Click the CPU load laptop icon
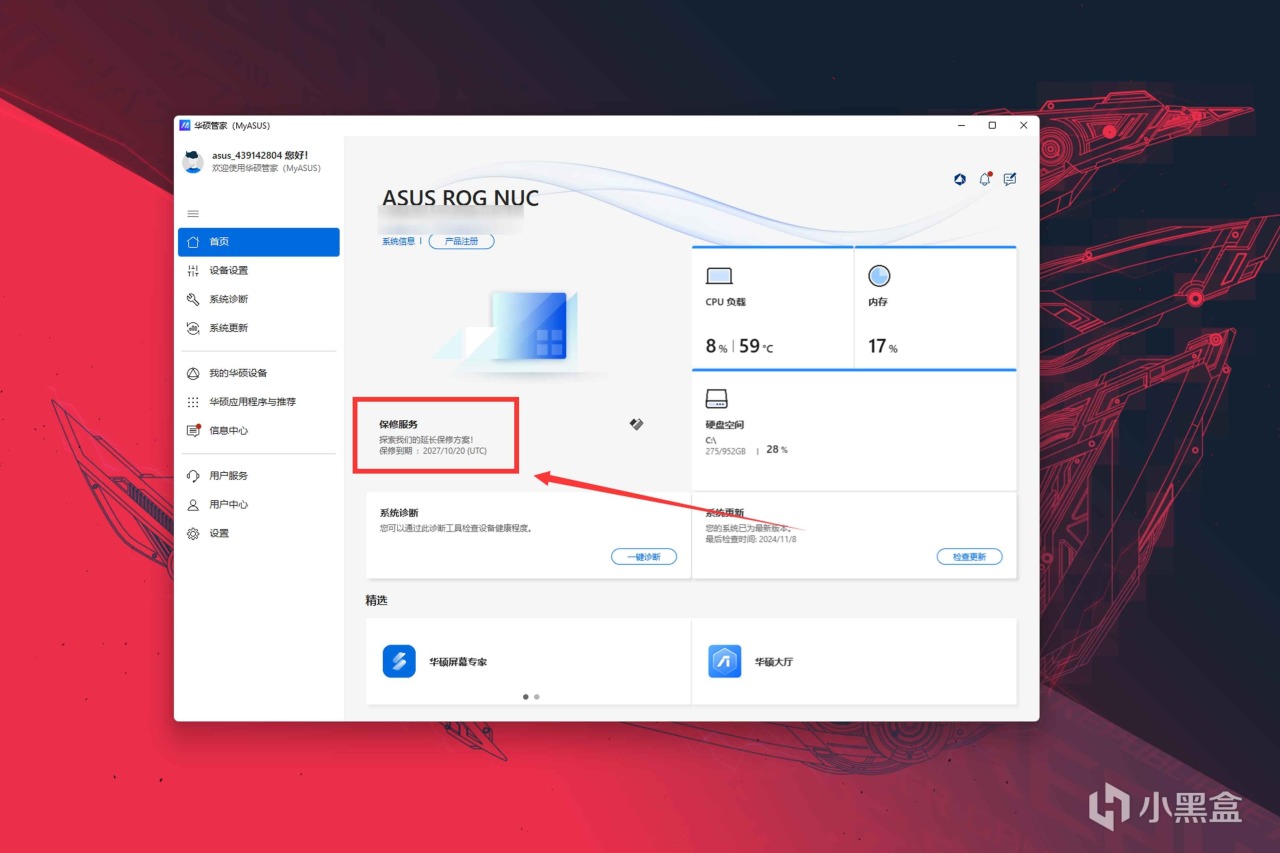 click(x=719, y=276)
